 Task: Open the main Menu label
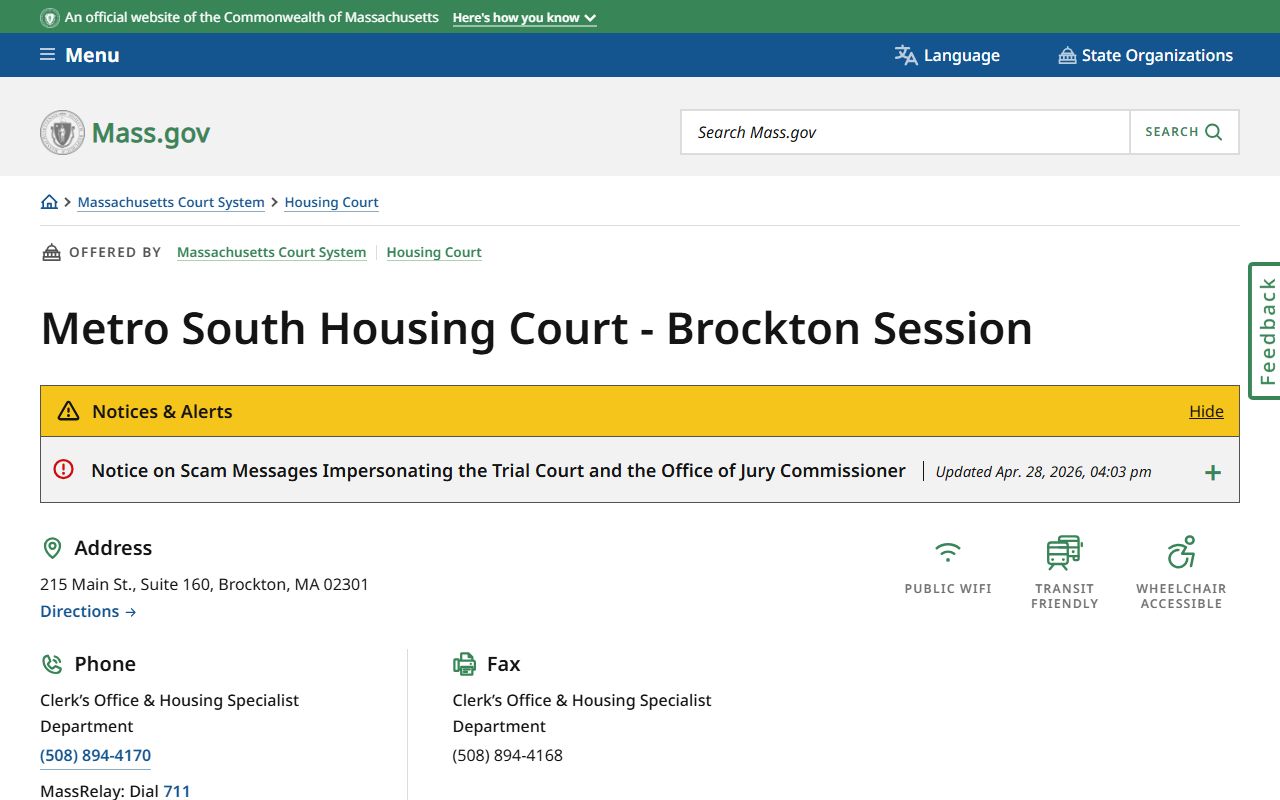(92, 55)
